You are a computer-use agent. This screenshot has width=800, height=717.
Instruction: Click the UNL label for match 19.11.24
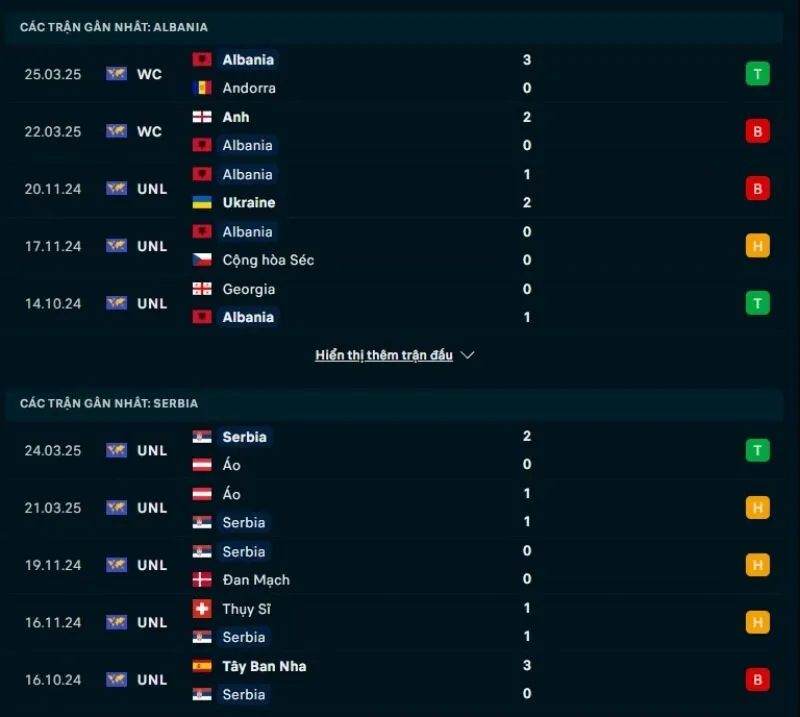point(152,565)
